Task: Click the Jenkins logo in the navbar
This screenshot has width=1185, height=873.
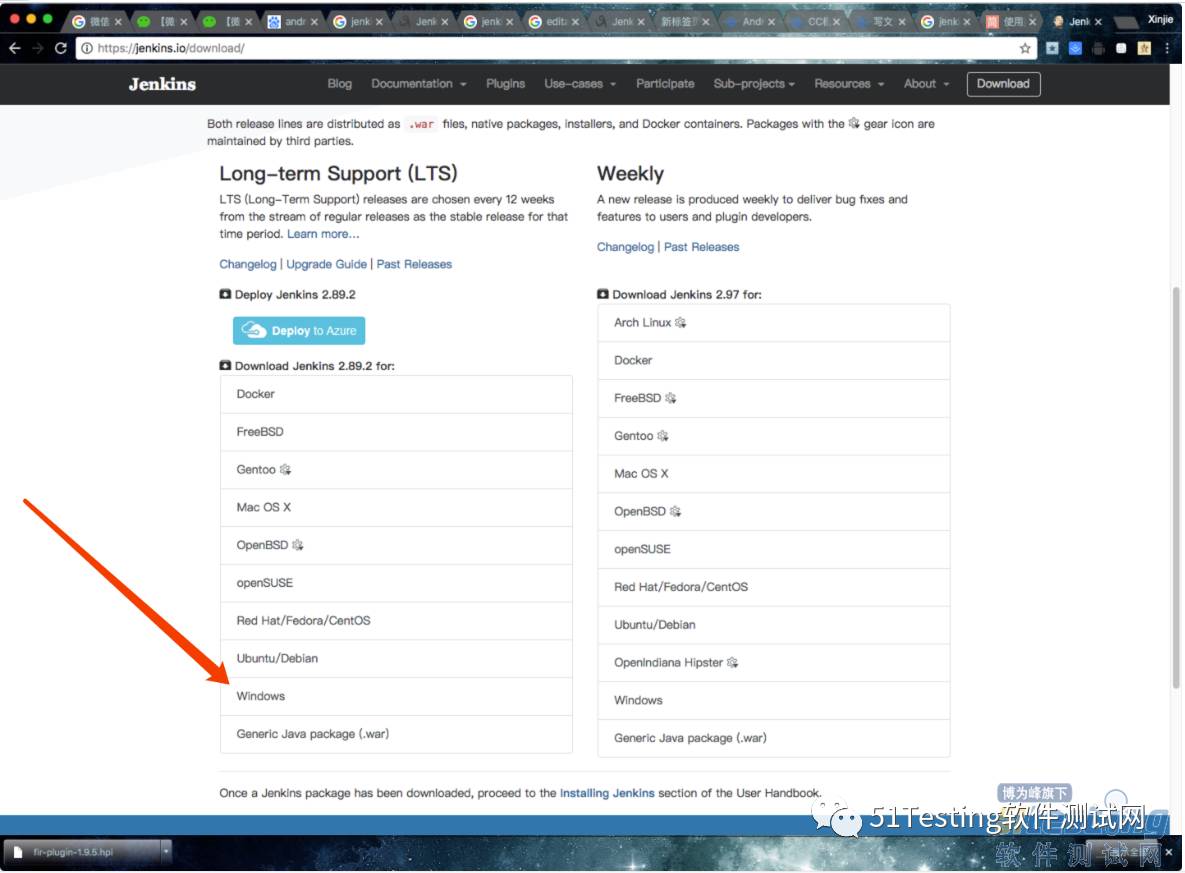Action: [x=162, y=84]
